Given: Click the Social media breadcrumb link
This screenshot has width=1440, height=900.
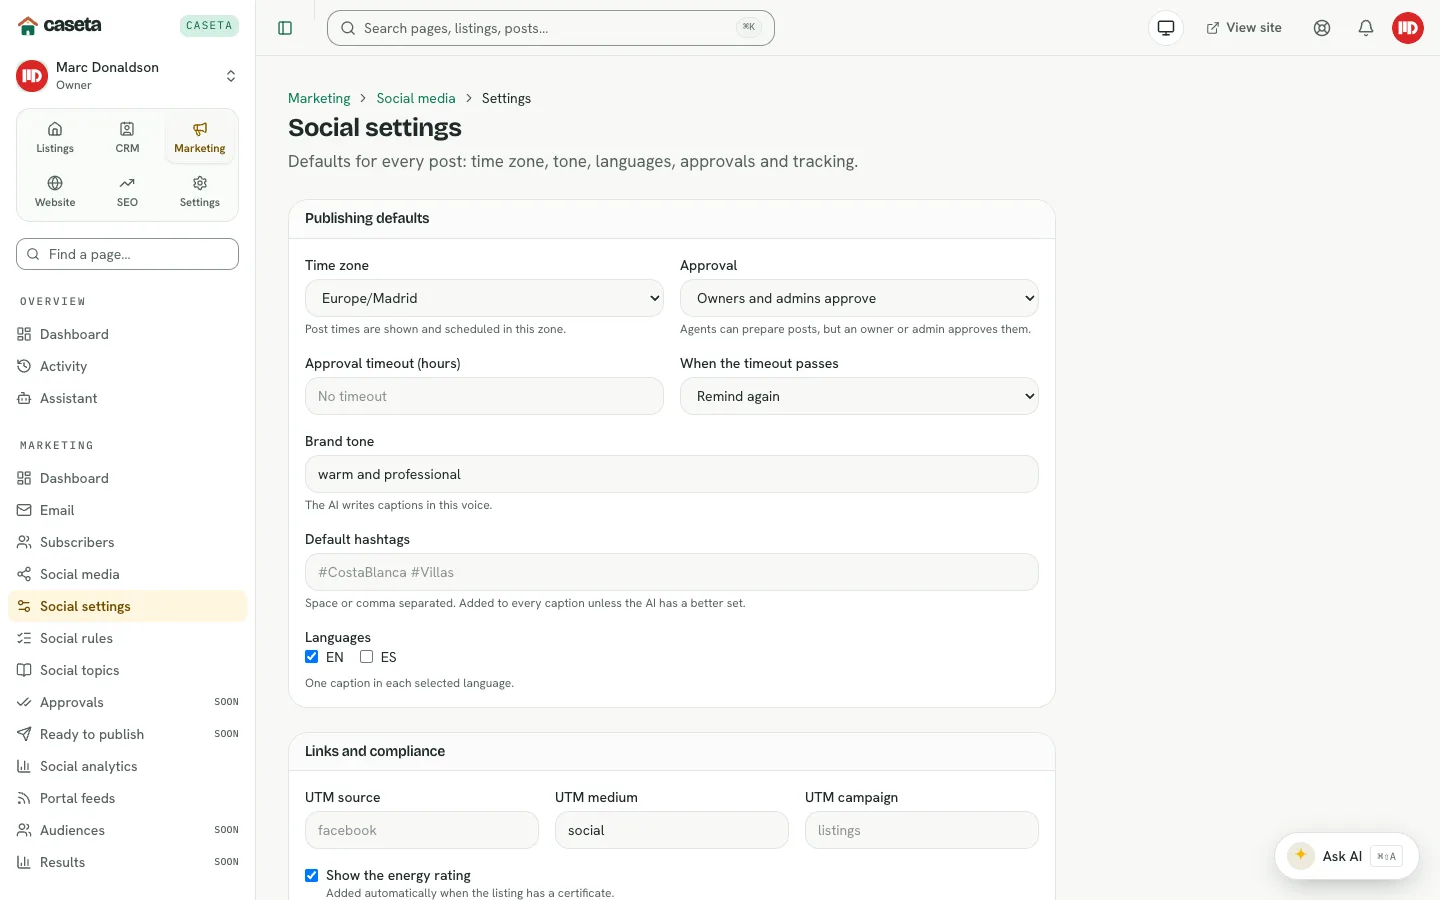Looking at the screenshot, I should point(416,98).
